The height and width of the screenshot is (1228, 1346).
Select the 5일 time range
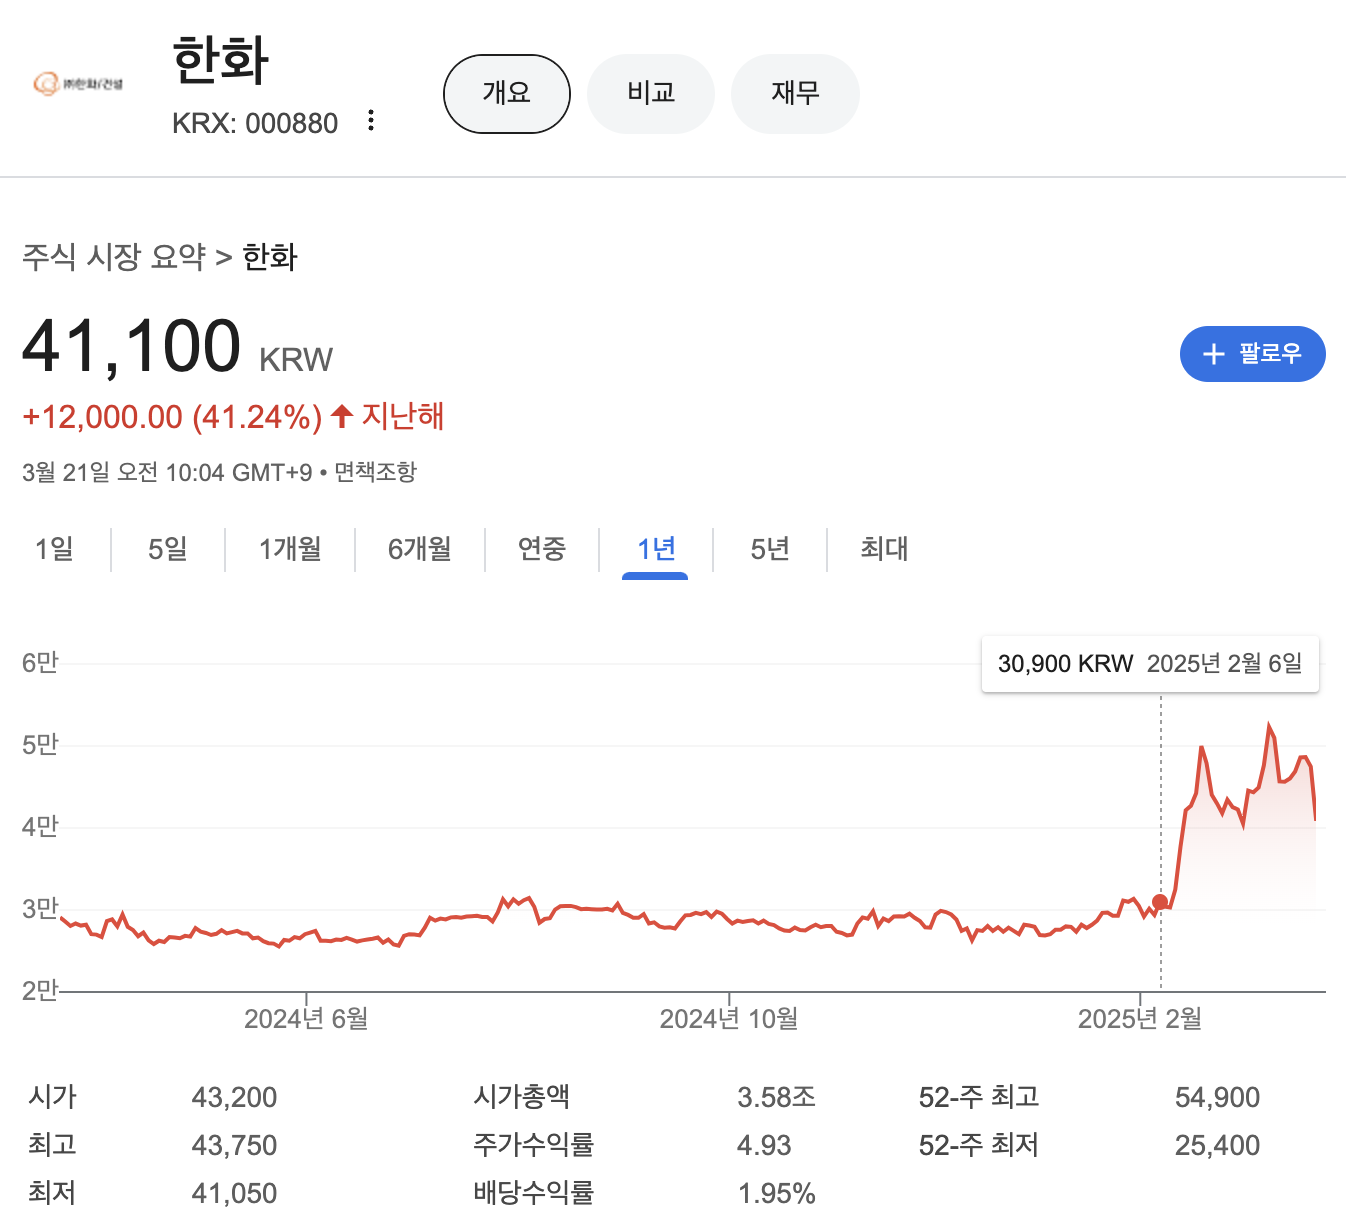(x=168, y=549)
